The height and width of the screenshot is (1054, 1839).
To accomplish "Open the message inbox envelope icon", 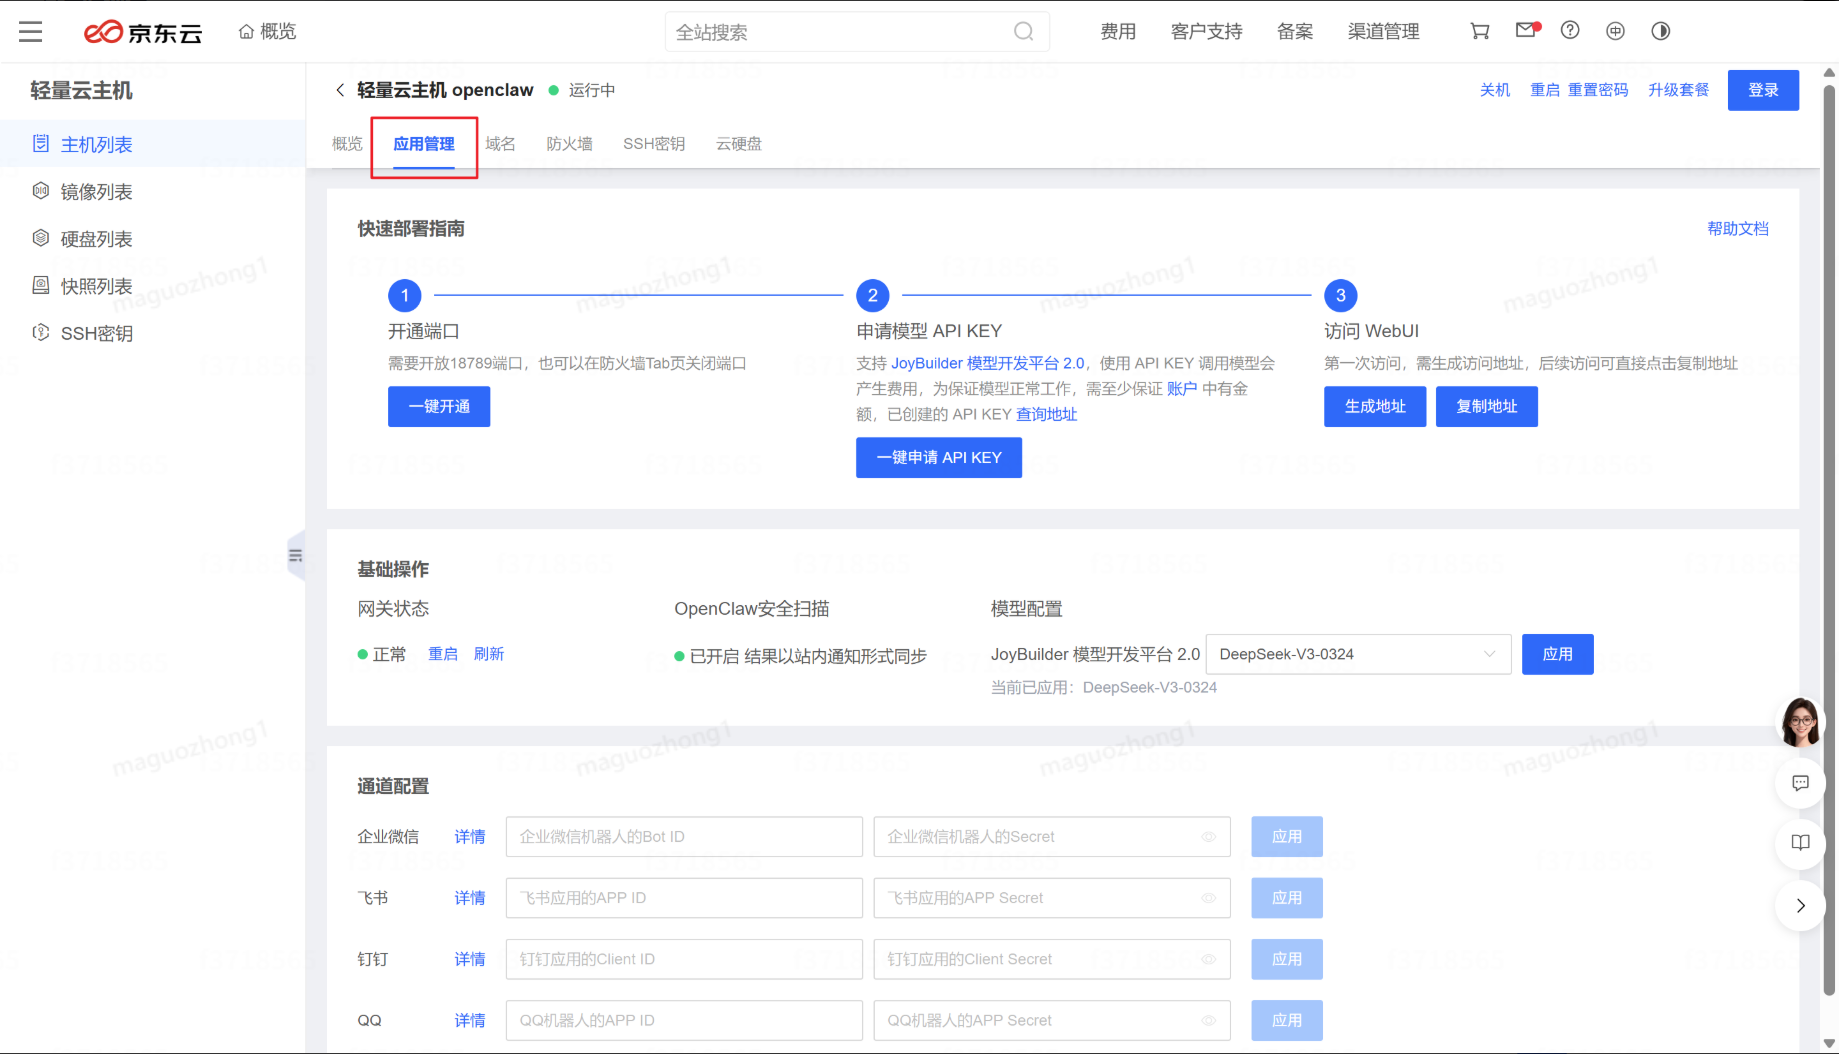I will [x=1525, y=31].
